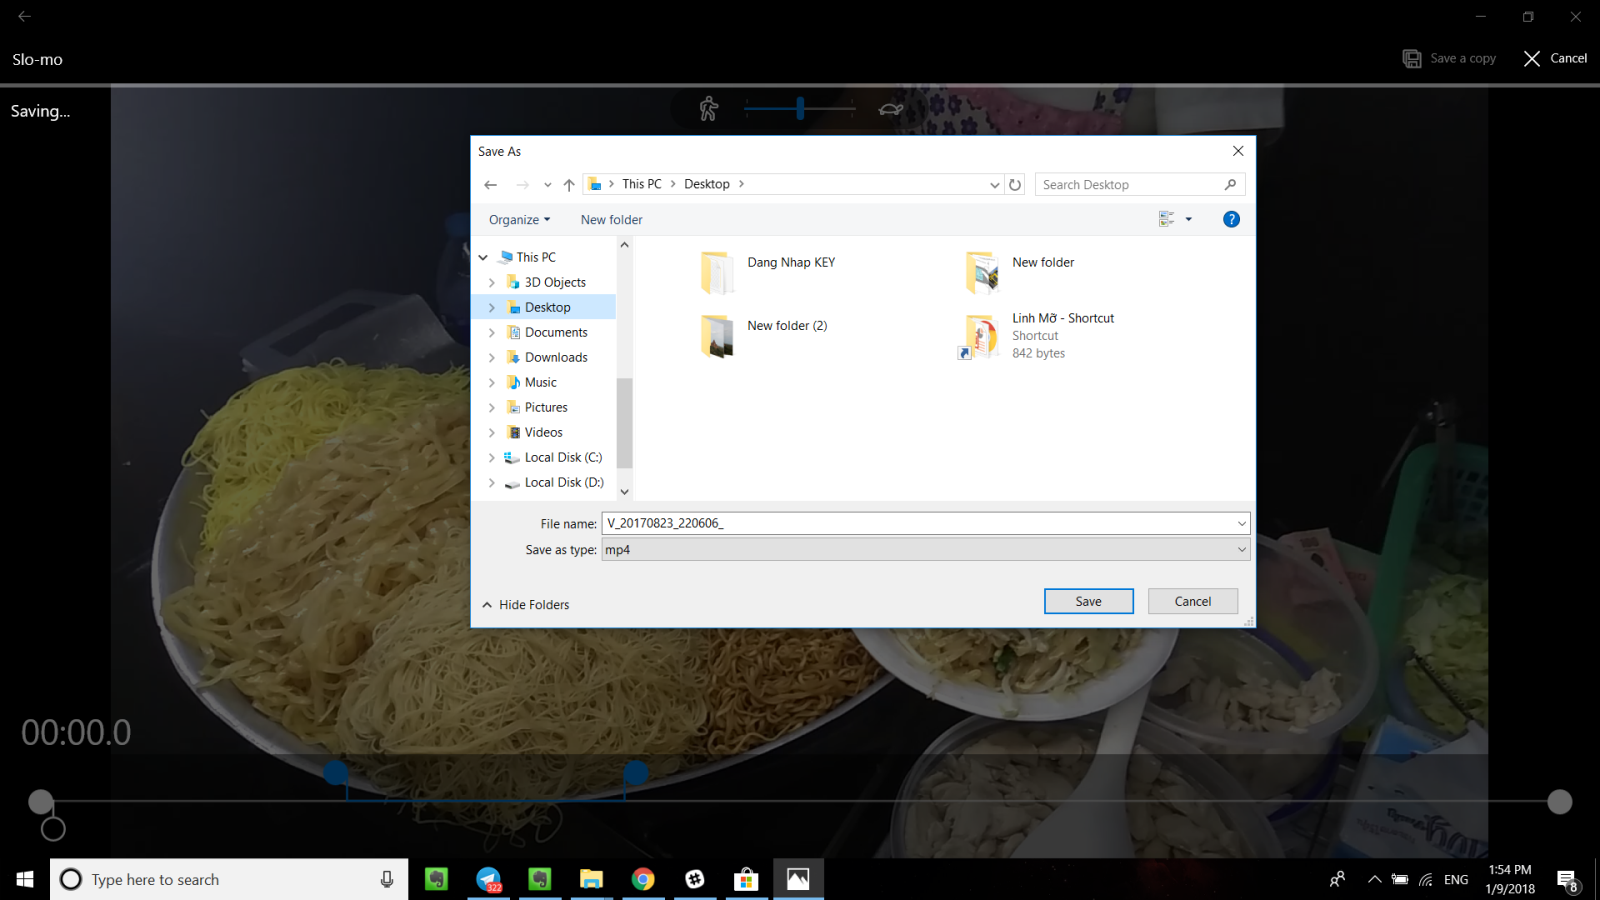Viewport: 1600px width, 900px height.
Task: Open the Organize menu
Action: 519,220
